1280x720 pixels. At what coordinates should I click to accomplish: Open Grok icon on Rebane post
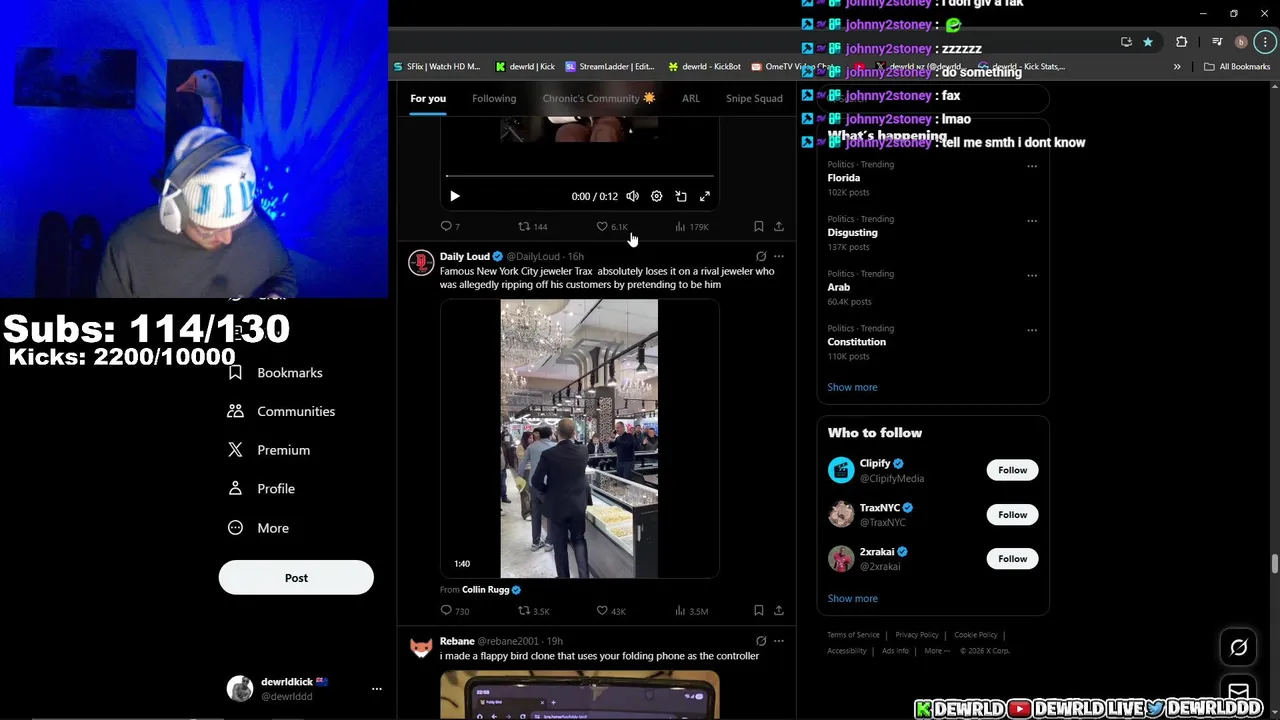coord(761,641)
